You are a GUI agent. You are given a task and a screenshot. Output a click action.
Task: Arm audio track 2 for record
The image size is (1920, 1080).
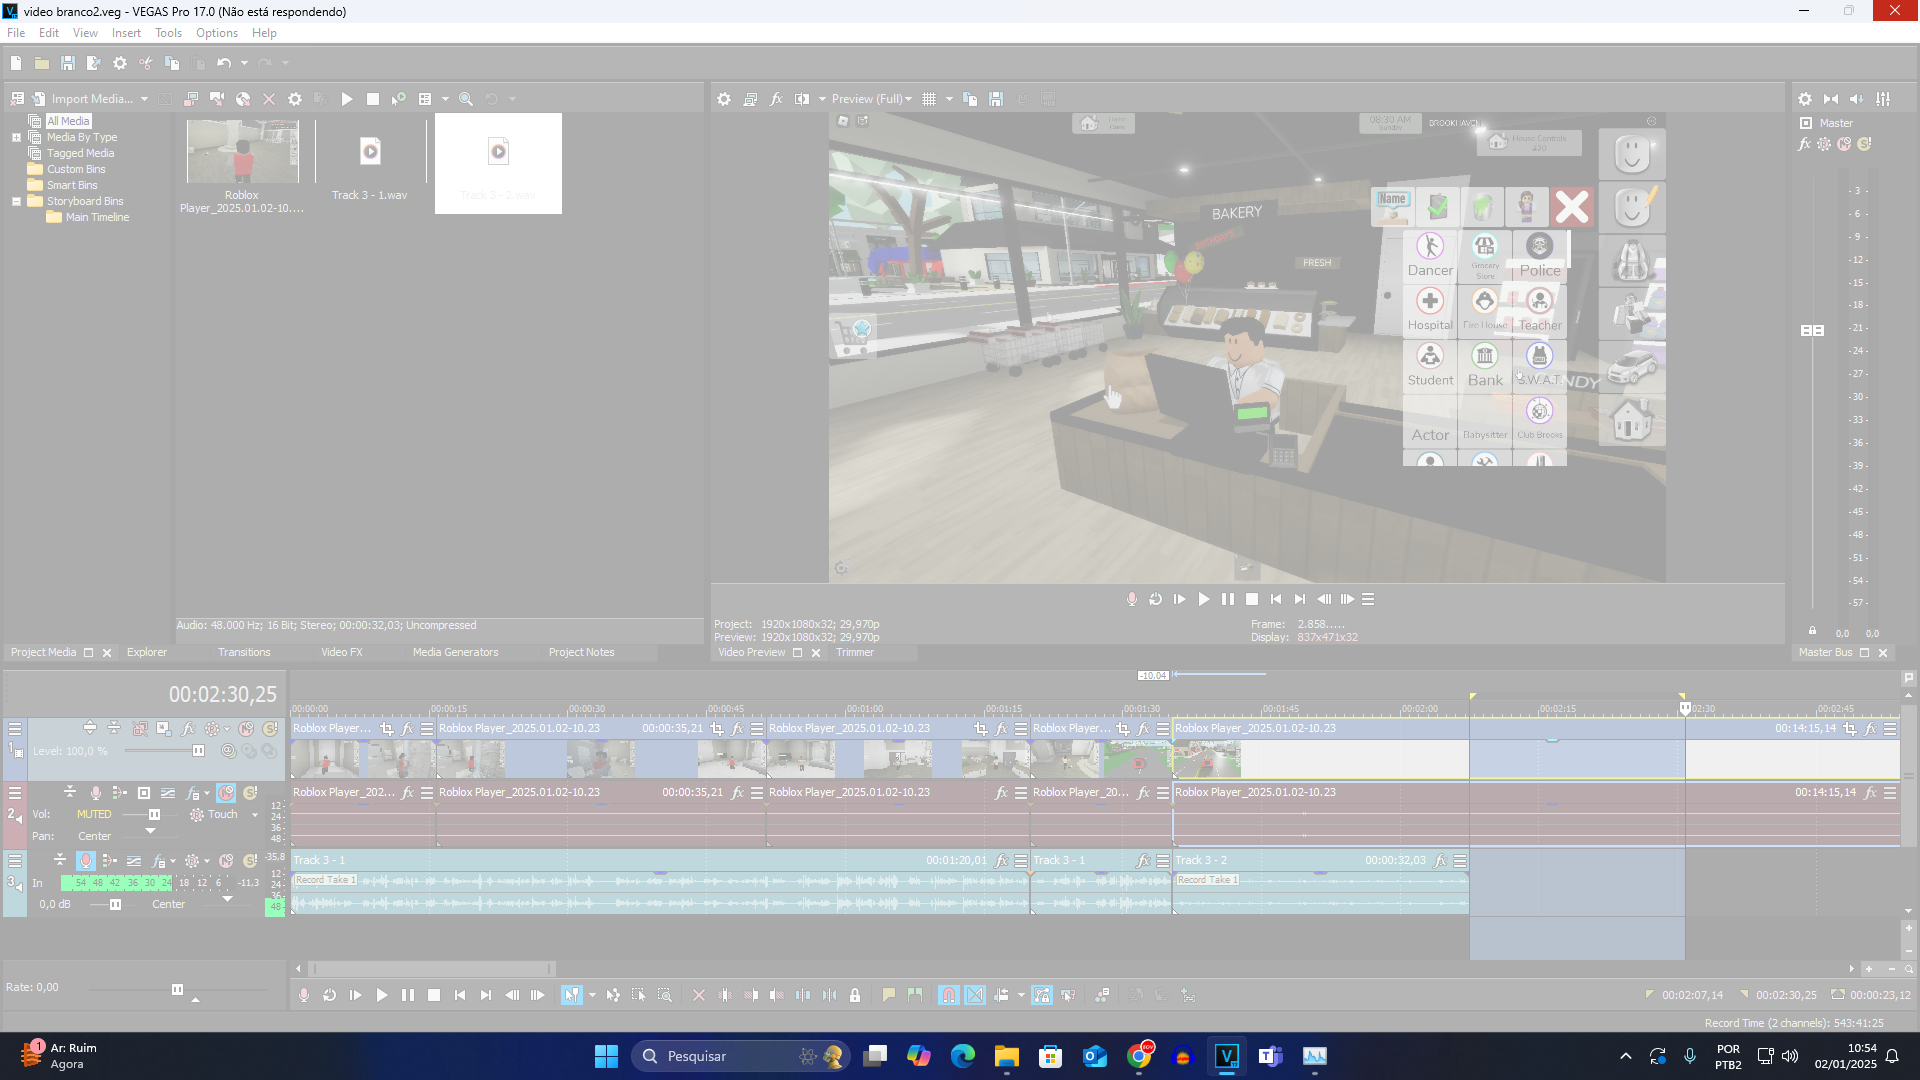click(96, 793)
